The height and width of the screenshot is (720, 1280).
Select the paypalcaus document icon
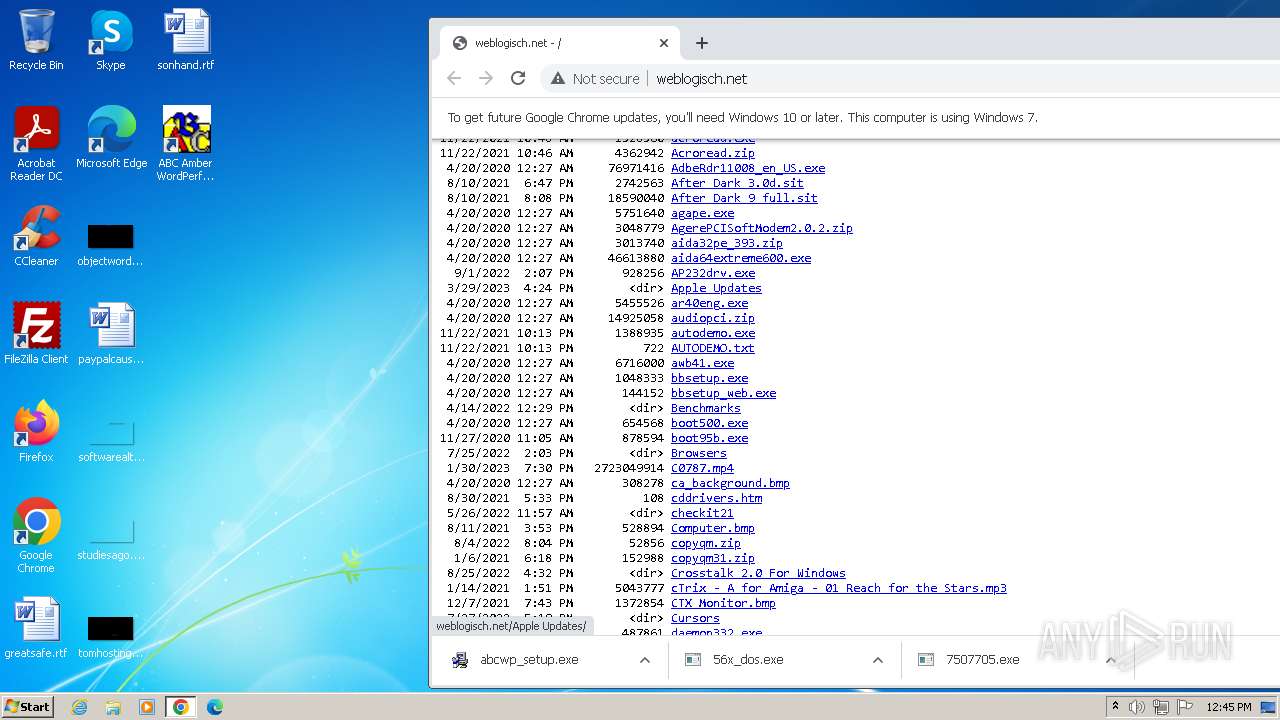click(x=110, y=333)
